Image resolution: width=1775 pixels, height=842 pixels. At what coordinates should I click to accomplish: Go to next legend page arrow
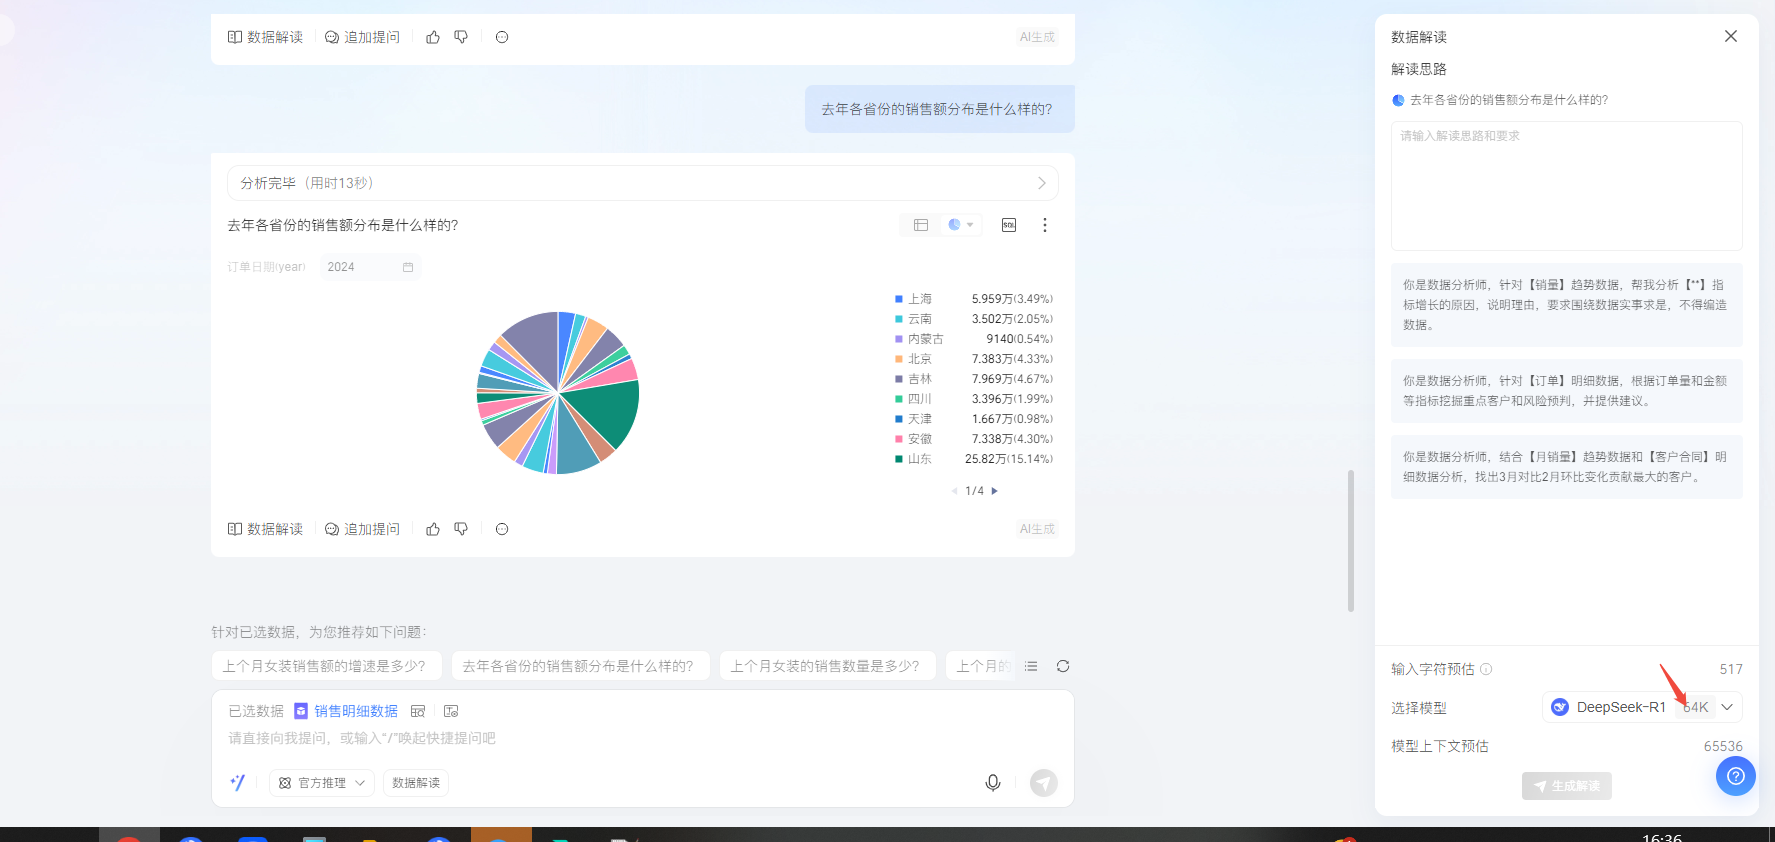(x=994, y=491)
